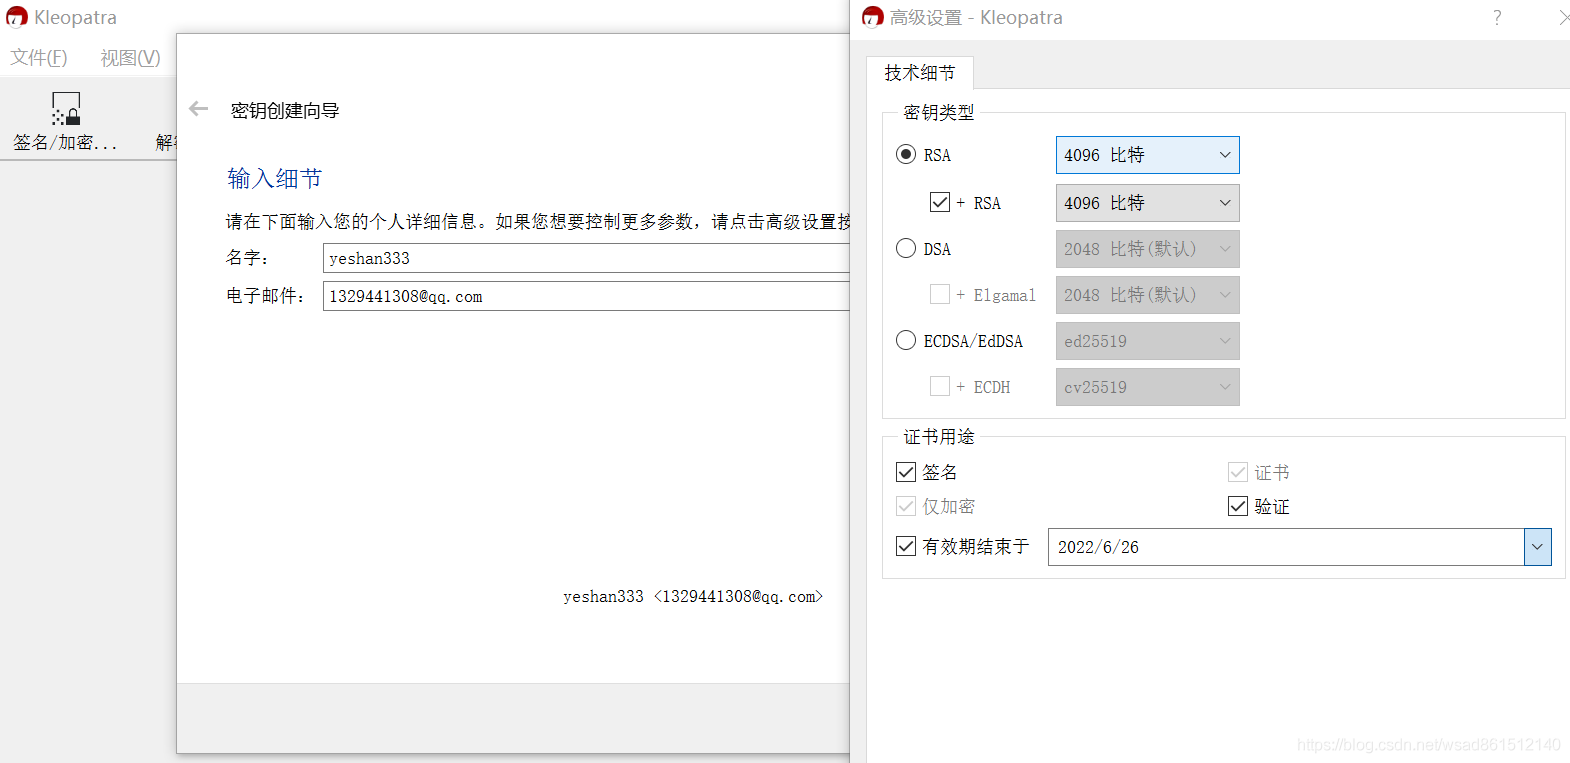The width and height of the screenshot is (1570, 763).
Task: Click the Kleopatra logo in the advanced settings dialog title
Action: coord(873,17)
